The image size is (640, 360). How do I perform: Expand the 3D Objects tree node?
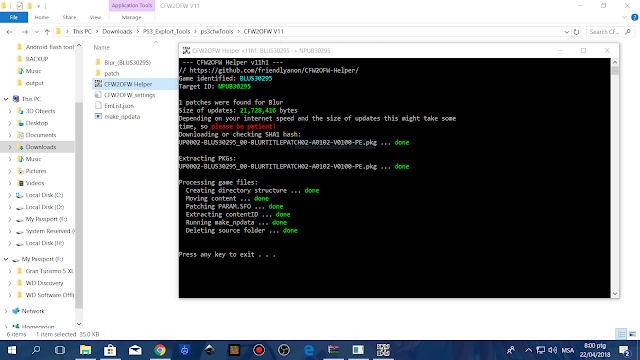(10, 111)
